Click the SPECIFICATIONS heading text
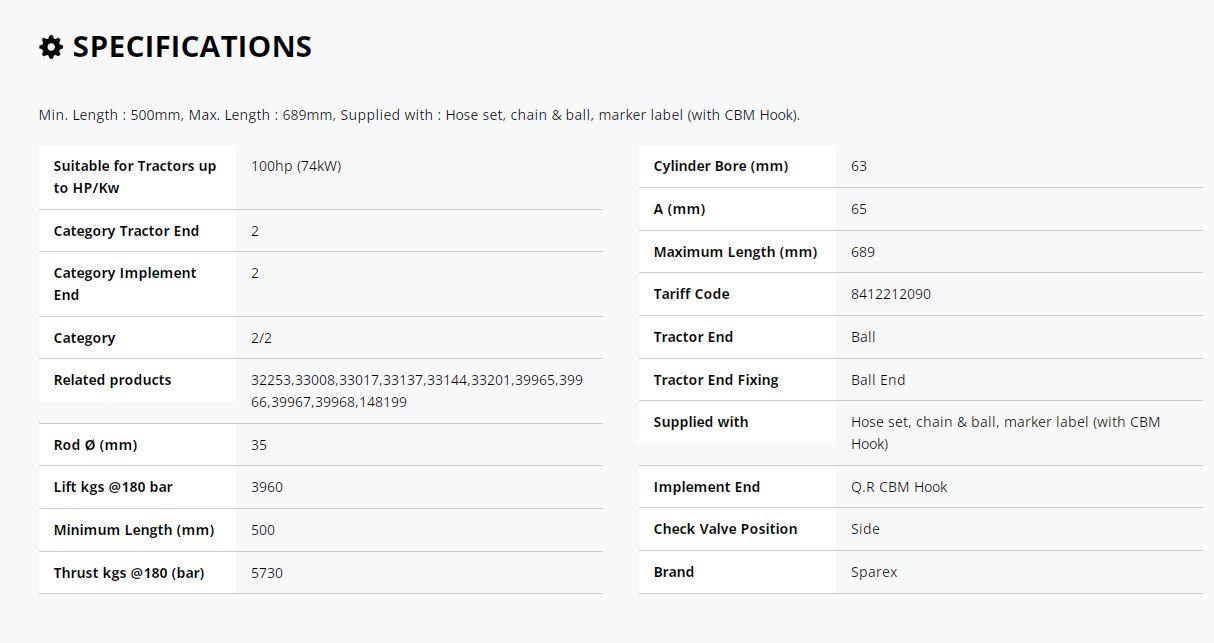1214x643 pixels. click(192, 47)
